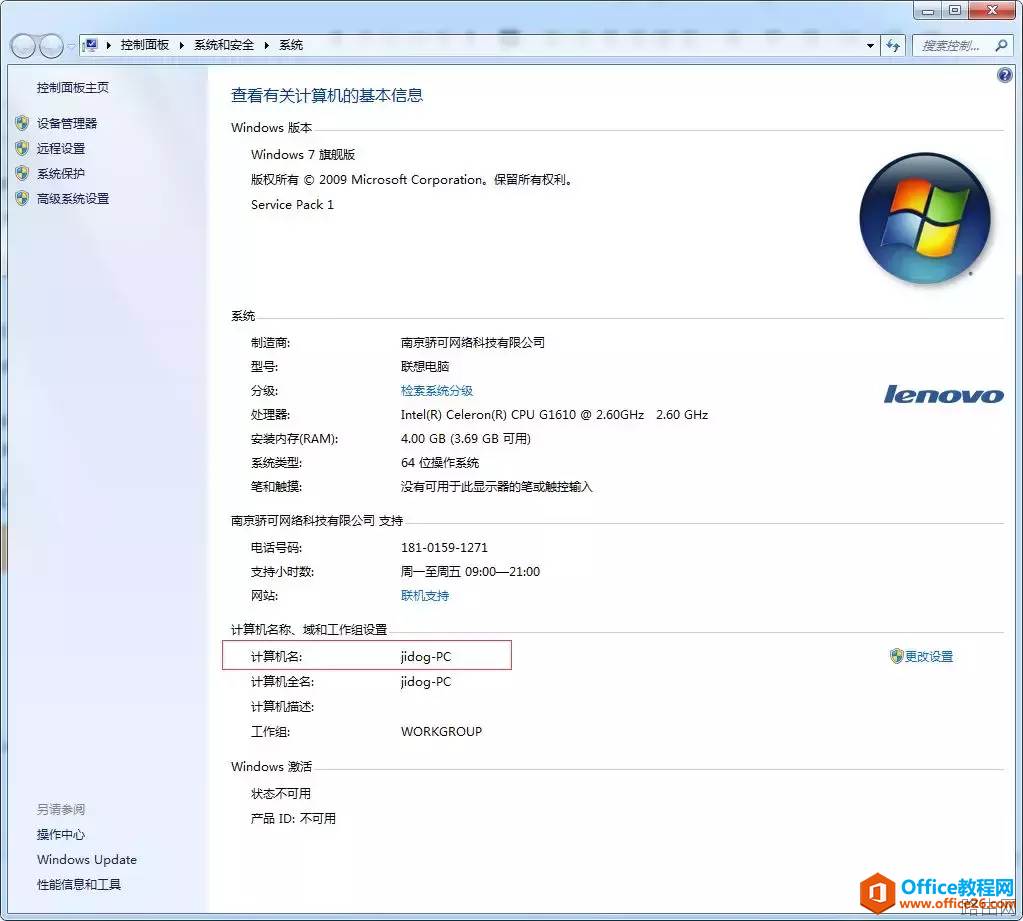The image size is (1023, 921).
Task: Click the refresh arrows icon in address bar
Action: (893, 46)
